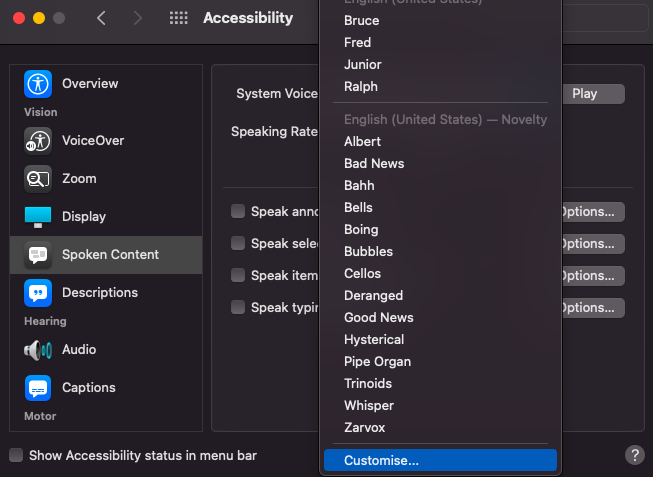Click the Audio speaker icon

(38, 350)
